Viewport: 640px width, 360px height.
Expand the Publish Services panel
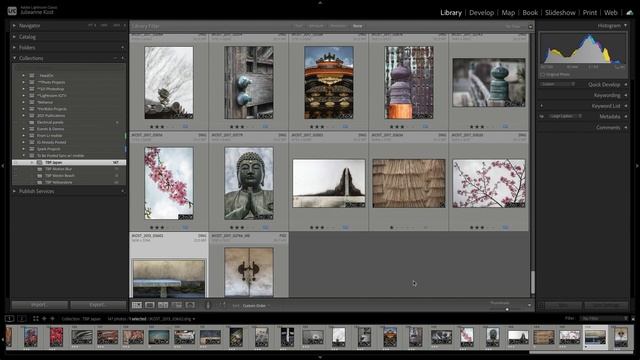tap(14, 191)
